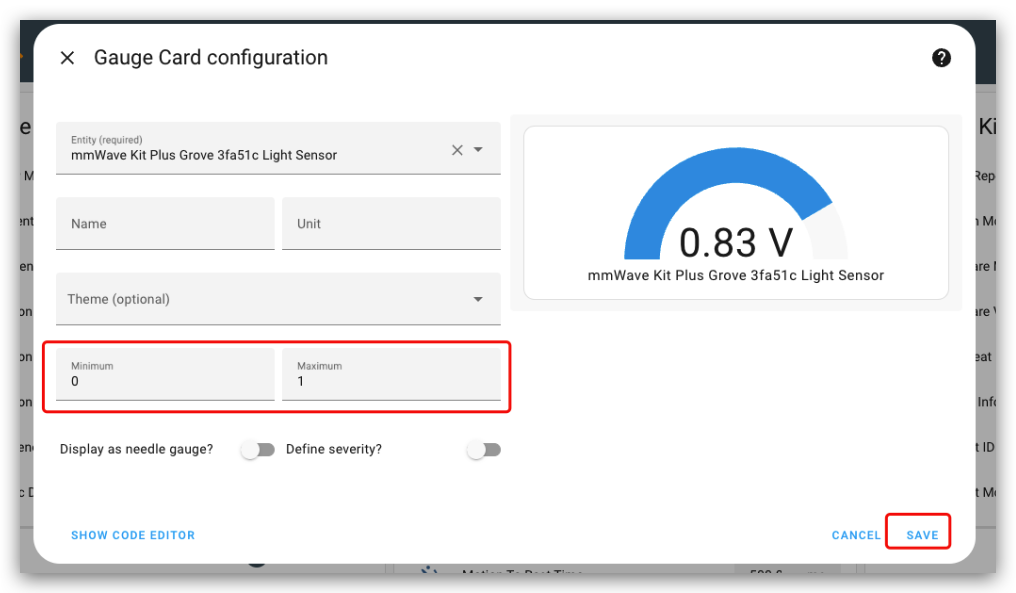
Task: Enable the Define severity switch
Action: click(484, 450)
